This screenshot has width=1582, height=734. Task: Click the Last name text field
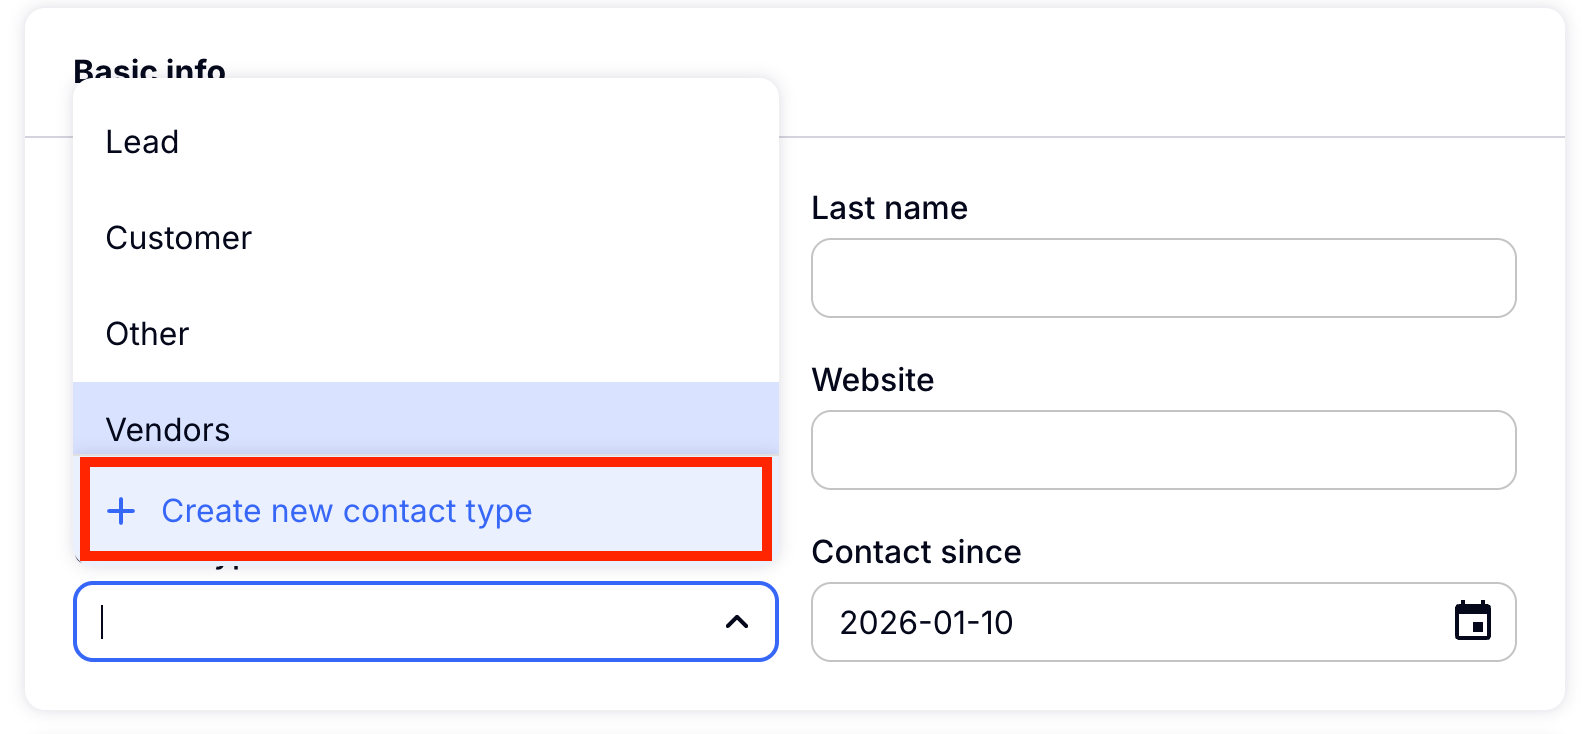[x=1163, y=278]
